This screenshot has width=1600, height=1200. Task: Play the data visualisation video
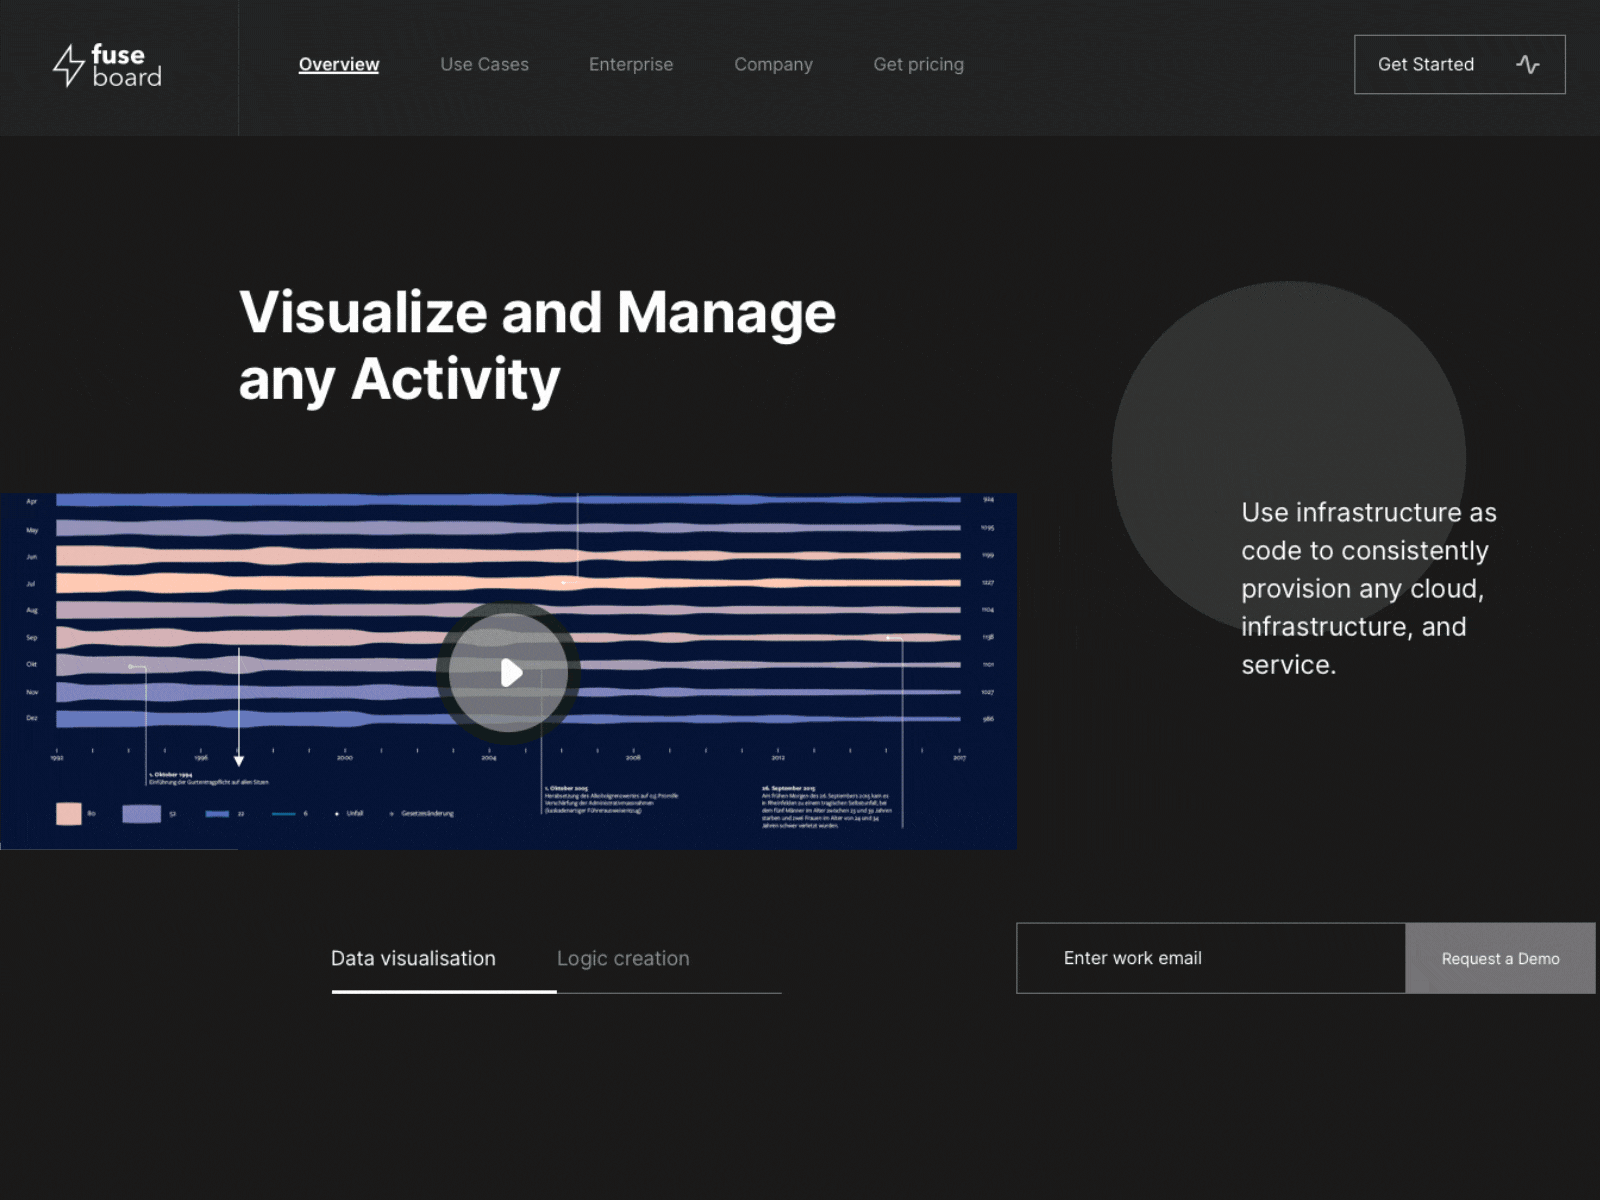[508, 673]
